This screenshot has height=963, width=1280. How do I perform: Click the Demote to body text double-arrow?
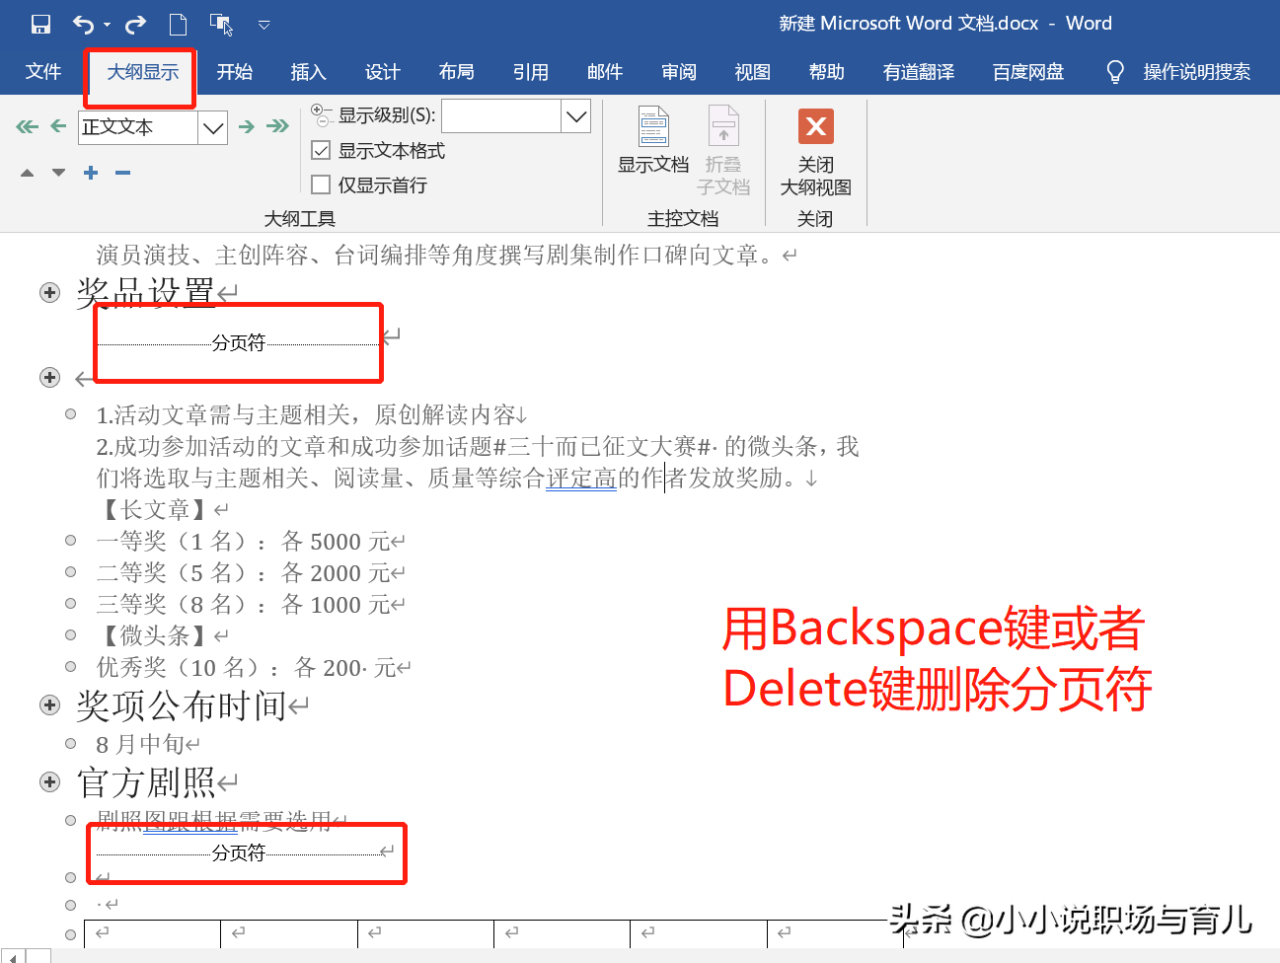coord(277,126)
